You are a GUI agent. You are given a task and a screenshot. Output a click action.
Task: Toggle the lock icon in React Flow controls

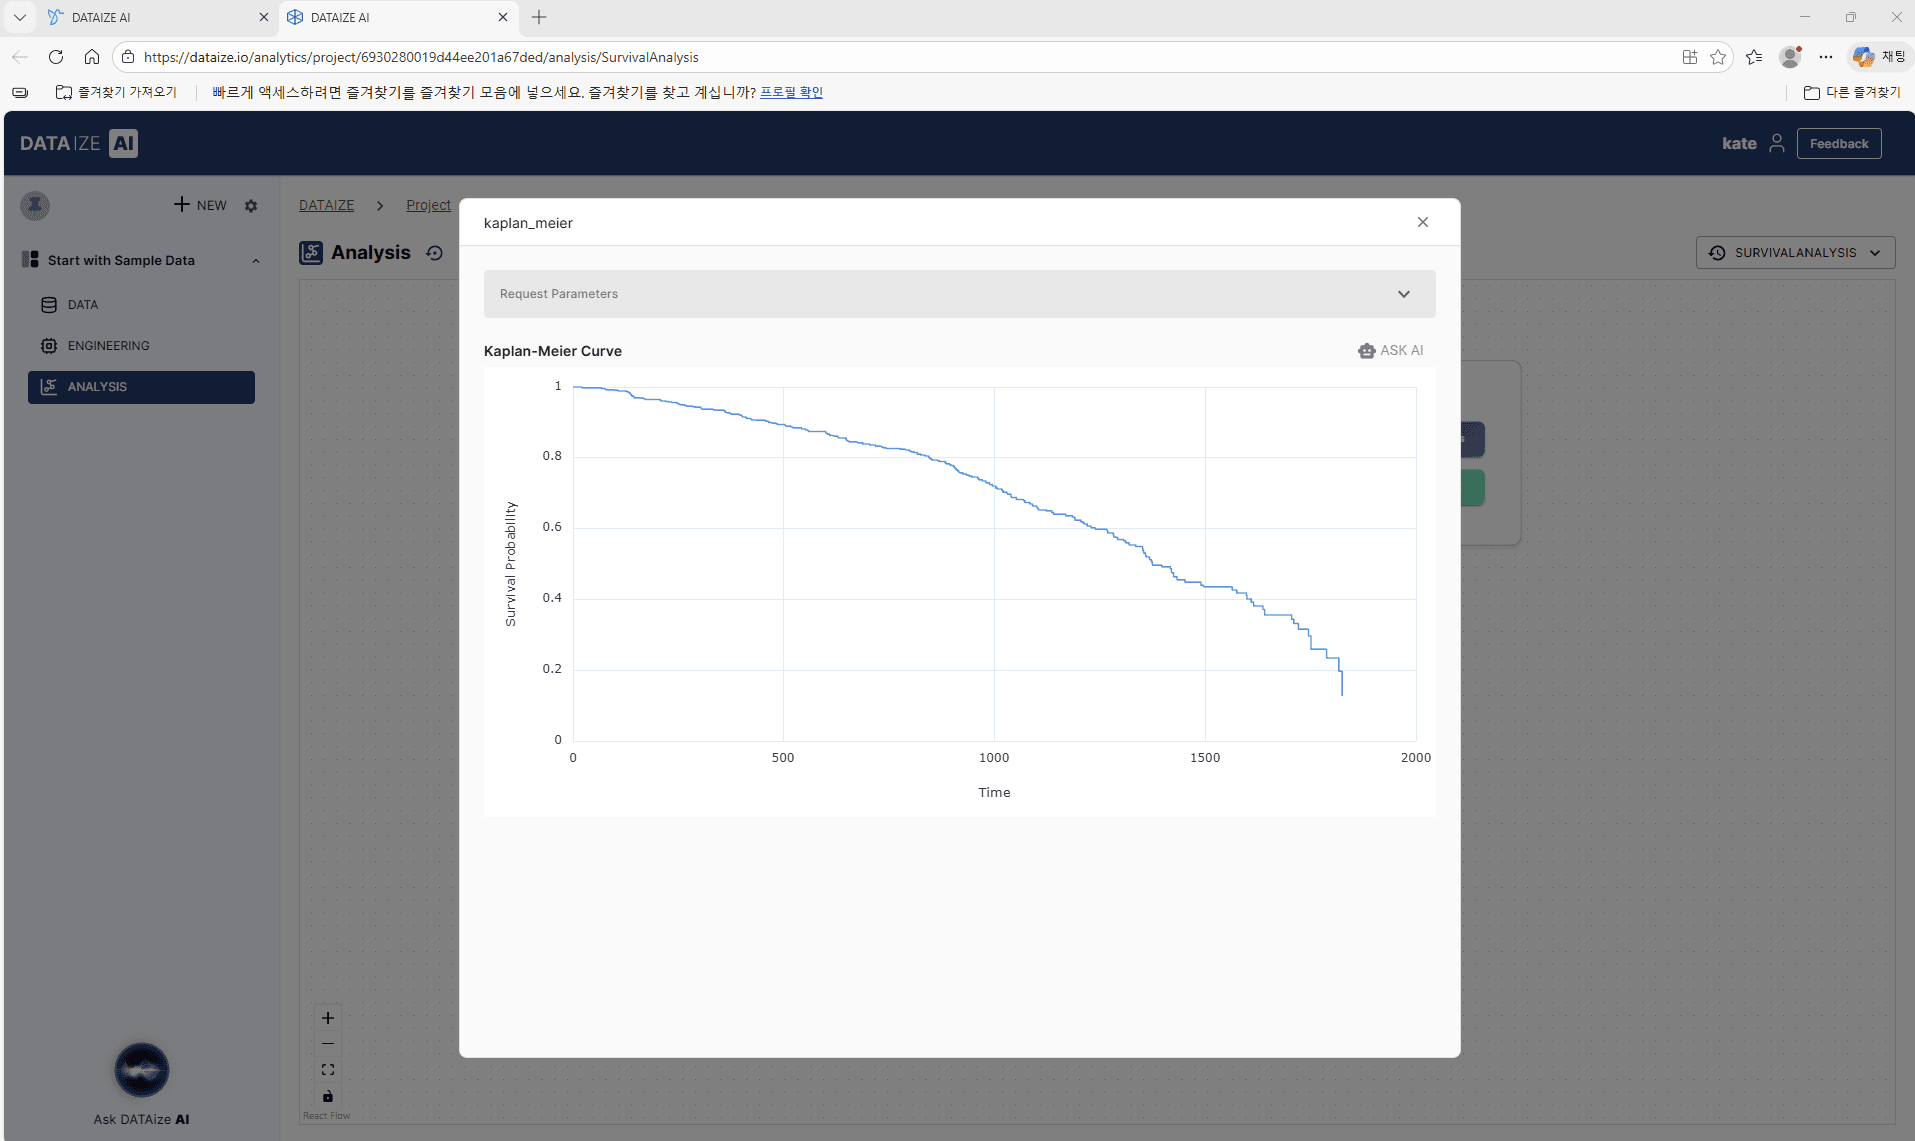(327, 1095)
